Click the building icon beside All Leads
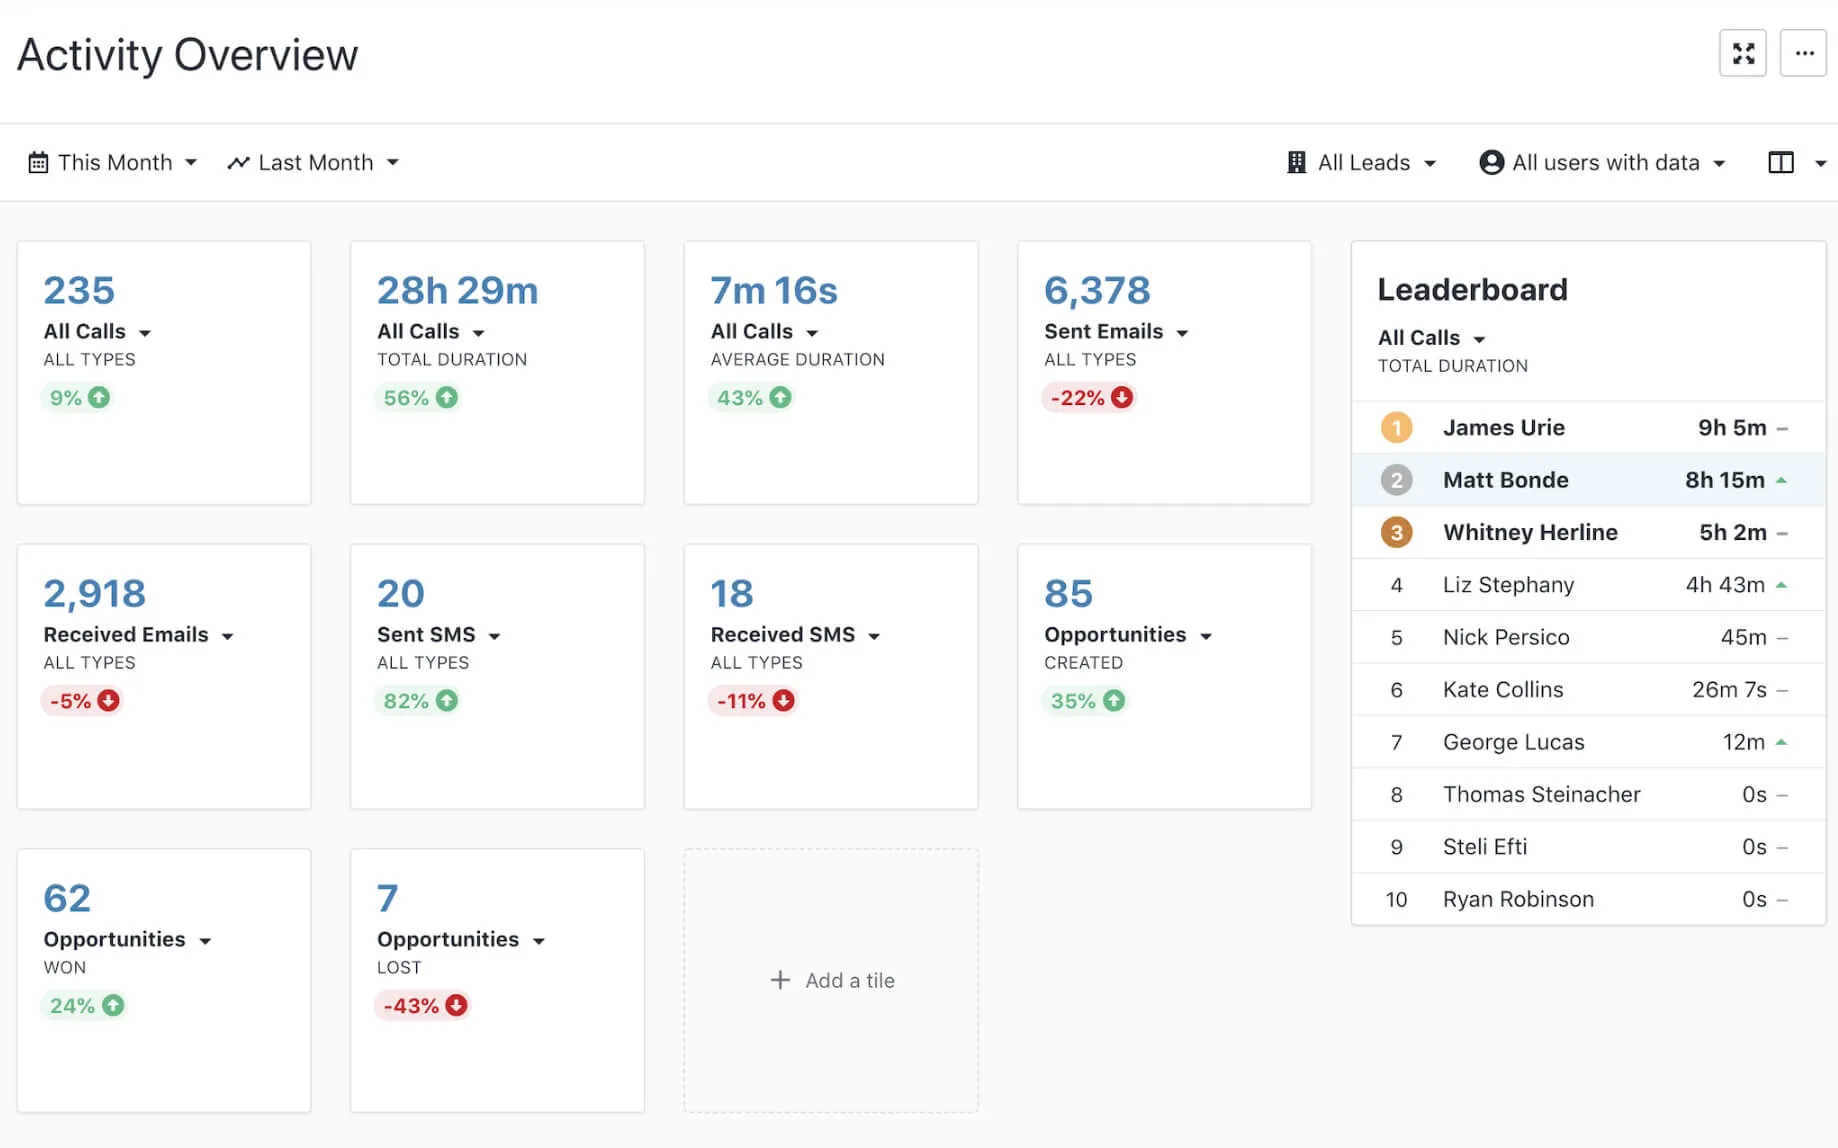The height and width of the screenshot is (1148, 1838). (x=1295, y=161)
